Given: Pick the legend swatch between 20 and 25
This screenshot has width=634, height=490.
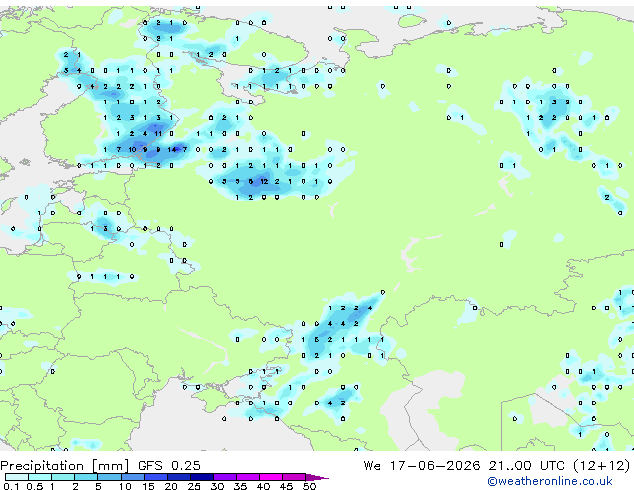Looking at the screenshot, I should 179,477.
